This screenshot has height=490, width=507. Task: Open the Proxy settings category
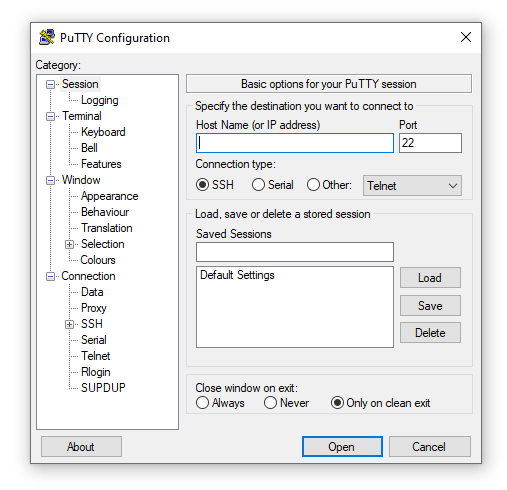point(94,308)
